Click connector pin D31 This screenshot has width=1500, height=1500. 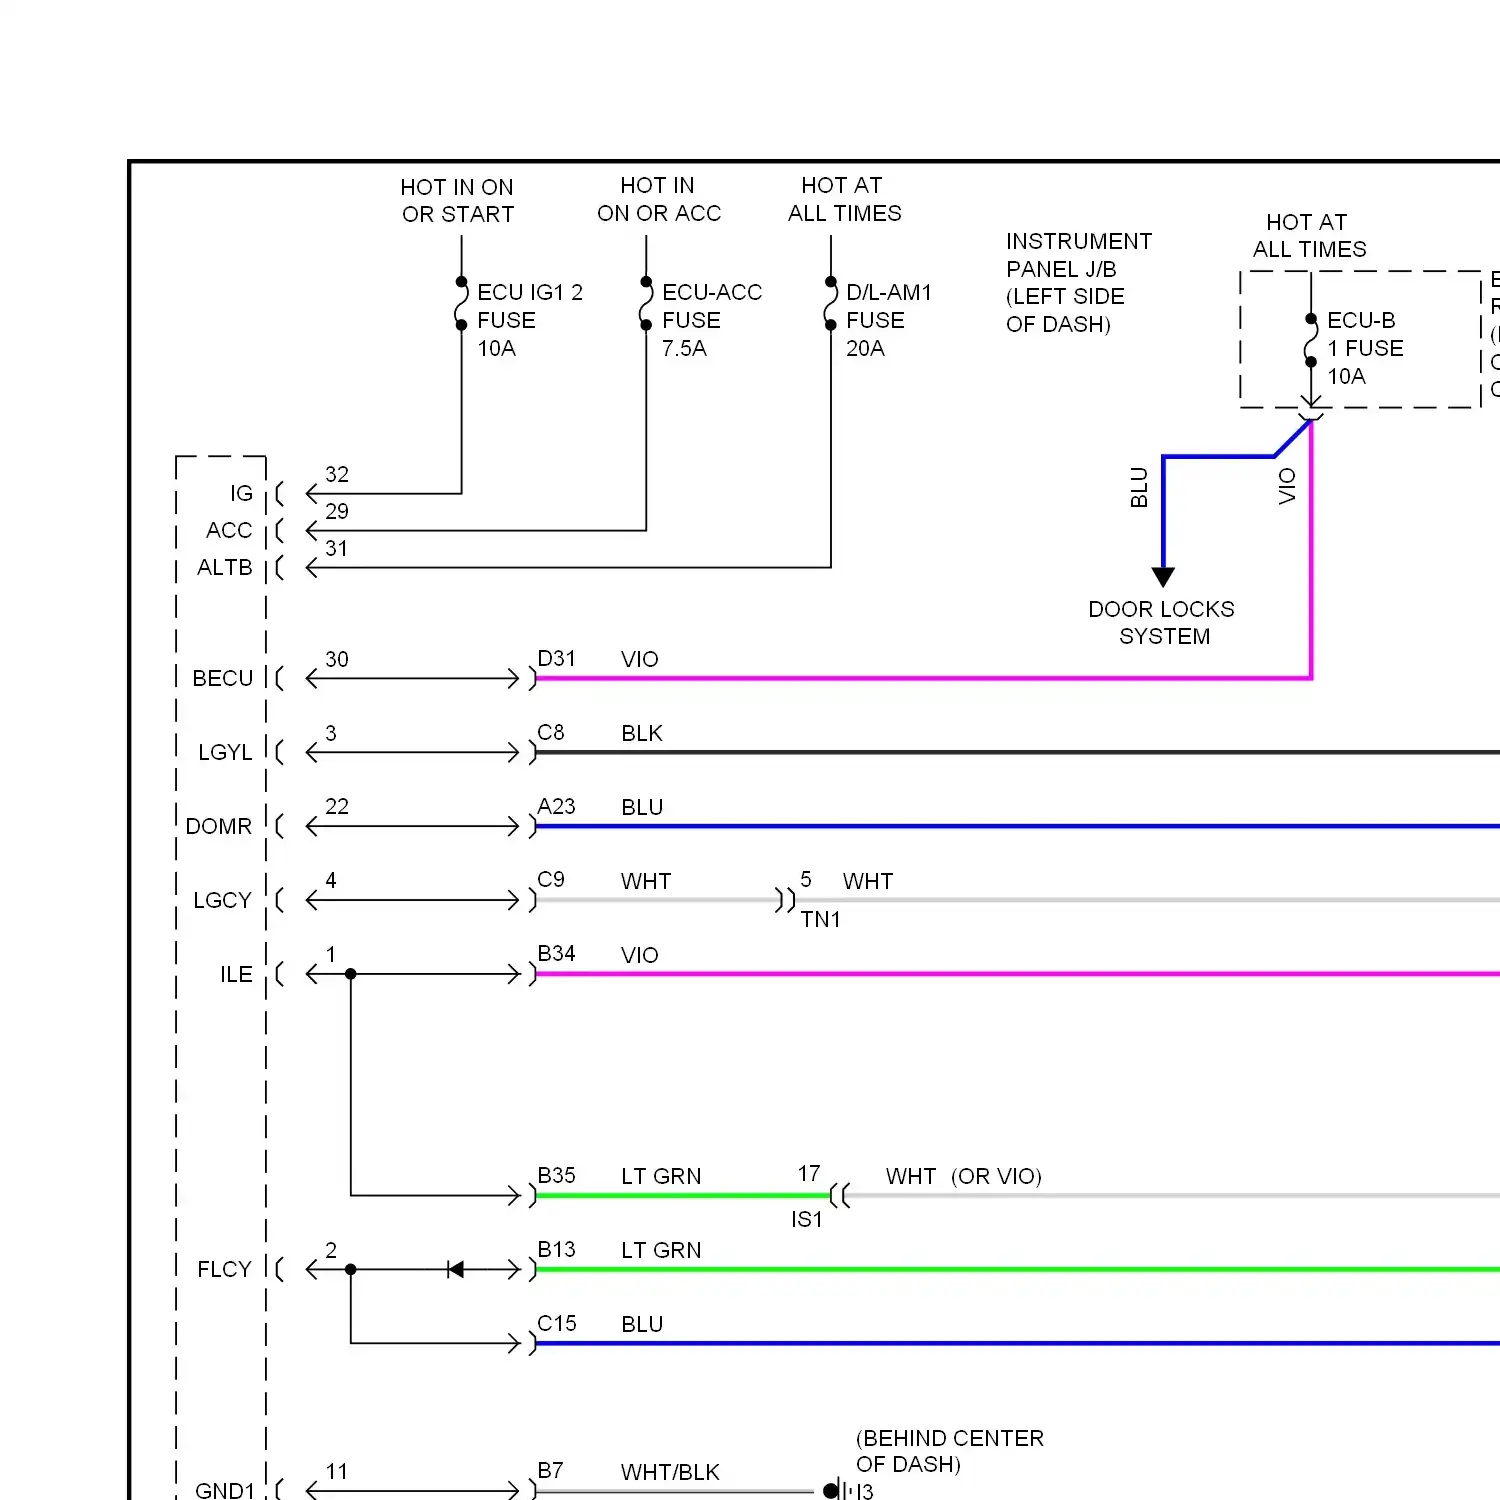[556, 658]
